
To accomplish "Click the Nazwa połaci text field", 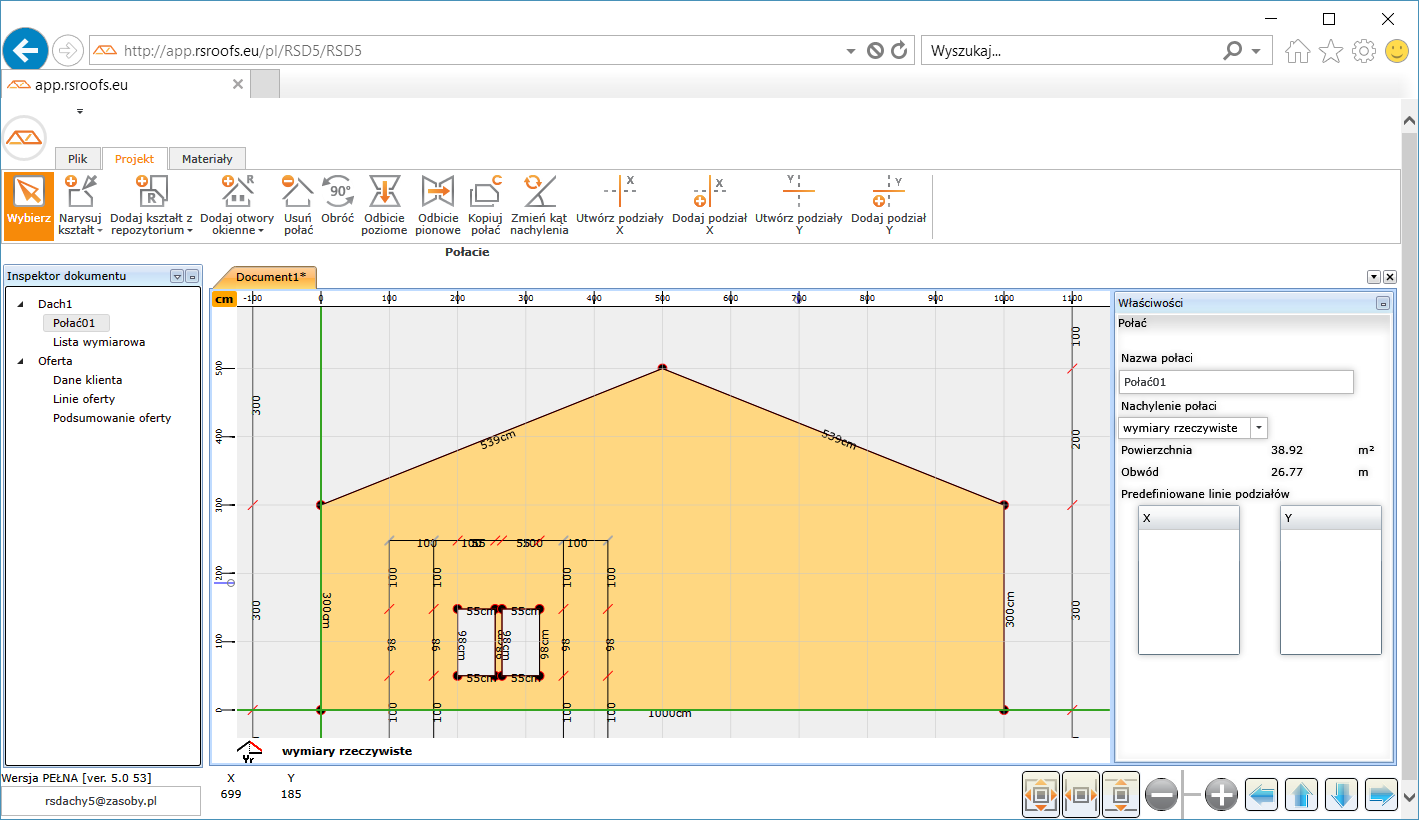I will [1236, 382].
